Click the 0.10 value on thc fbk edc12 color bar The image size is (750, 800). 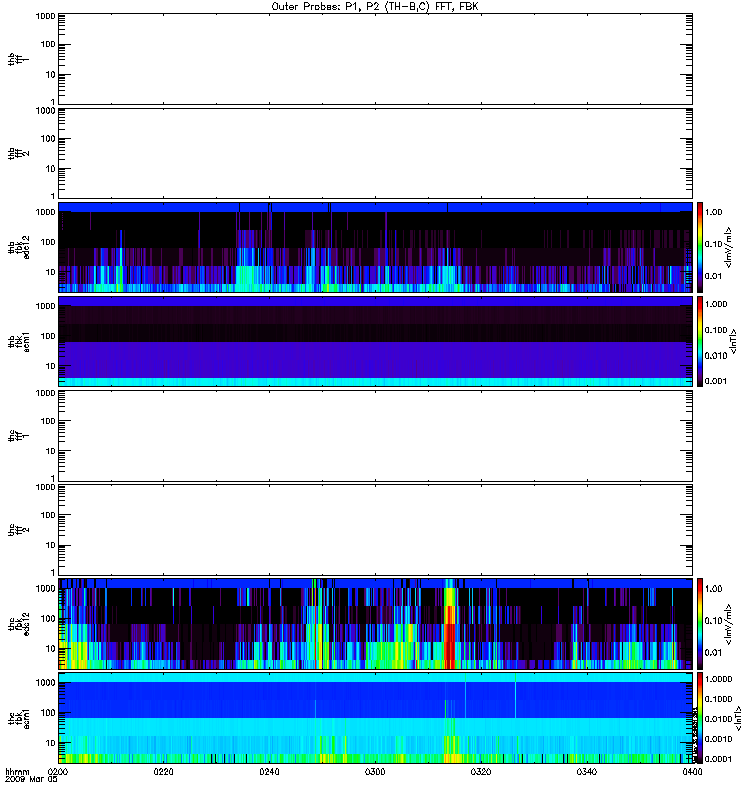pyautogui.click(x=713, y=621)
